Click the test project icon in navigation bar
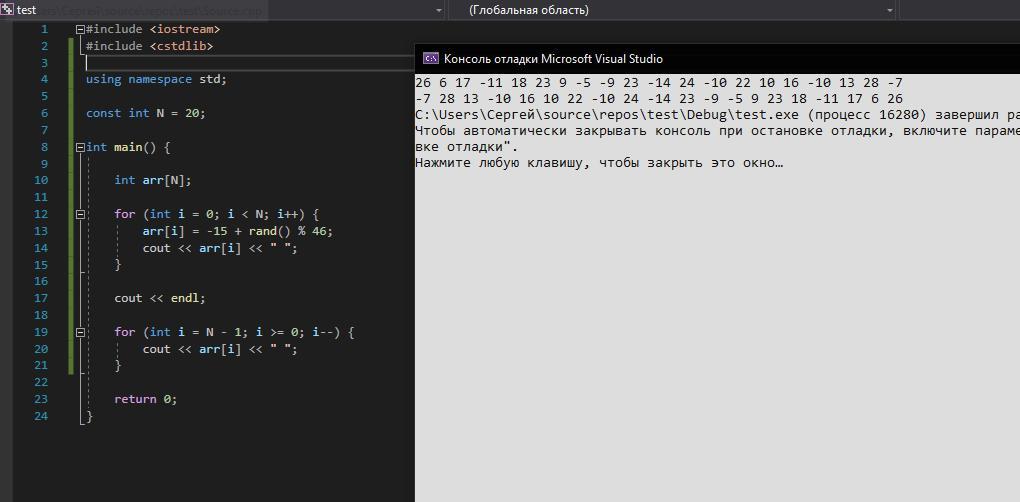Viewport: 1020px width, 502px height. (x=7, y=10)
